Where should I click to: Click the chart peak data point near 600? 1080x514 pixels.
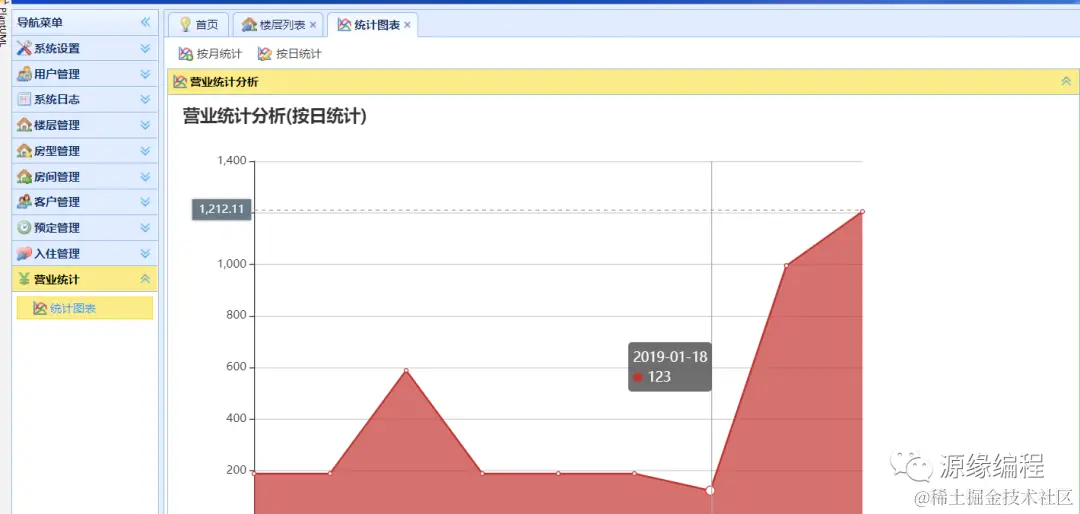pos(406,371)
